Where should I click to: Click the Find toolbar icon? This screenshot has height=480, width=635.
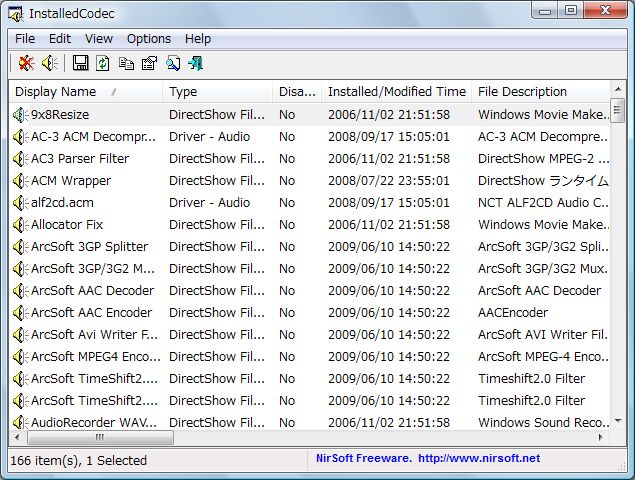[x=173, y=63]
